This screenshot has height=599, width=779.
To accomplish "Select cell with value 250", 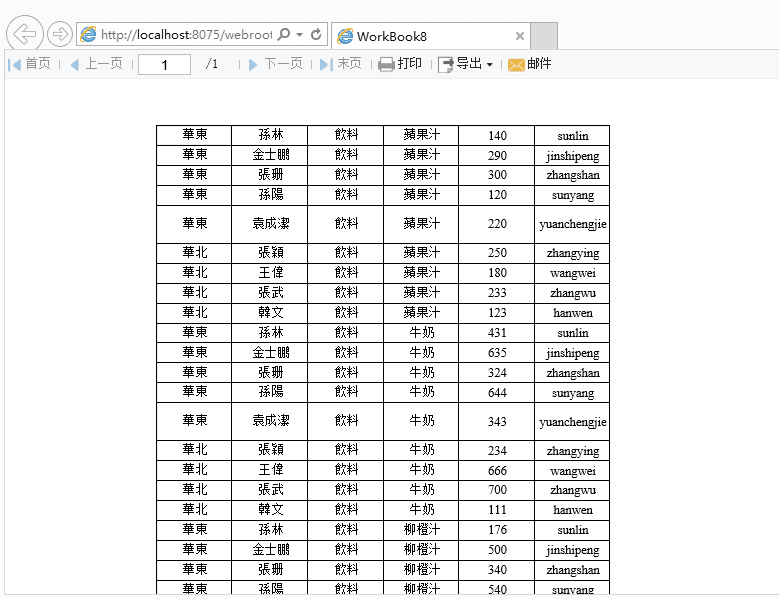I will pos(497,253).
